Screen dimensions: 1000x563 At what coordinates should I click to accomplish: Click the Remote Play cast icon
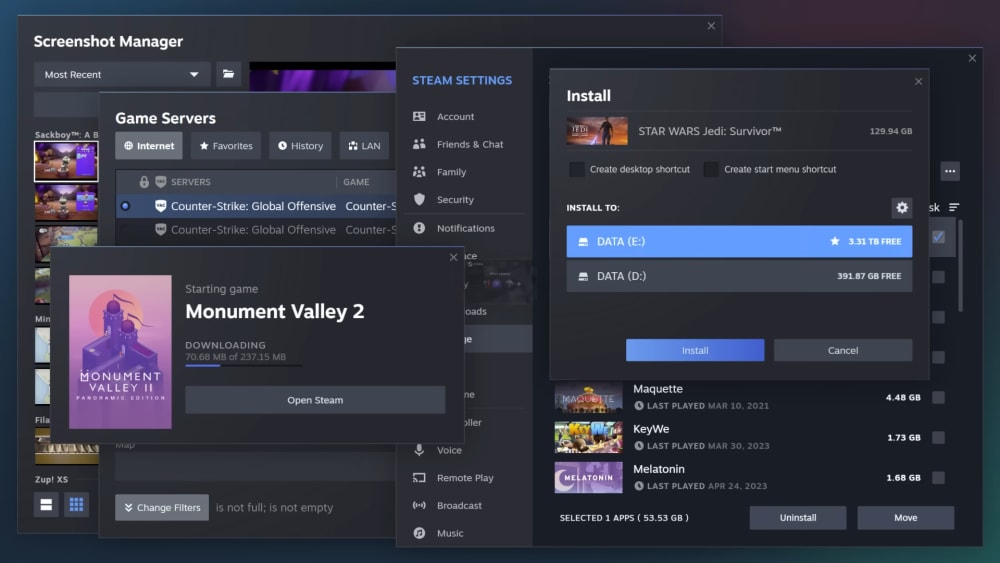click(419, 478)
